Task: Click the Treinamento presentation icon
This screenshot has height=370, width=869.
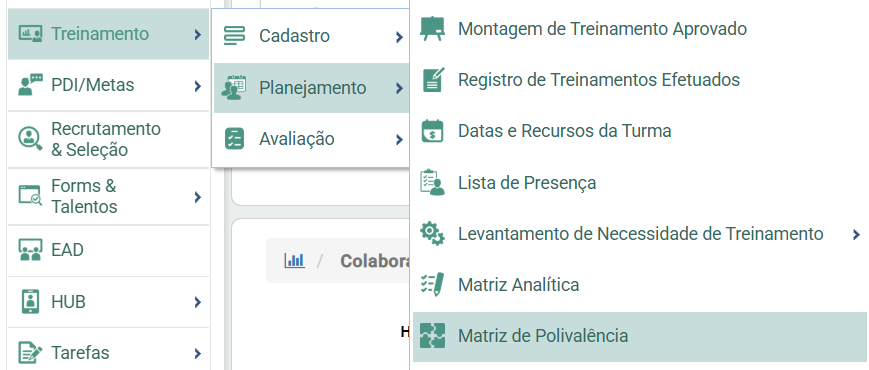Action: pyautogui.click(x=30, y=34)
